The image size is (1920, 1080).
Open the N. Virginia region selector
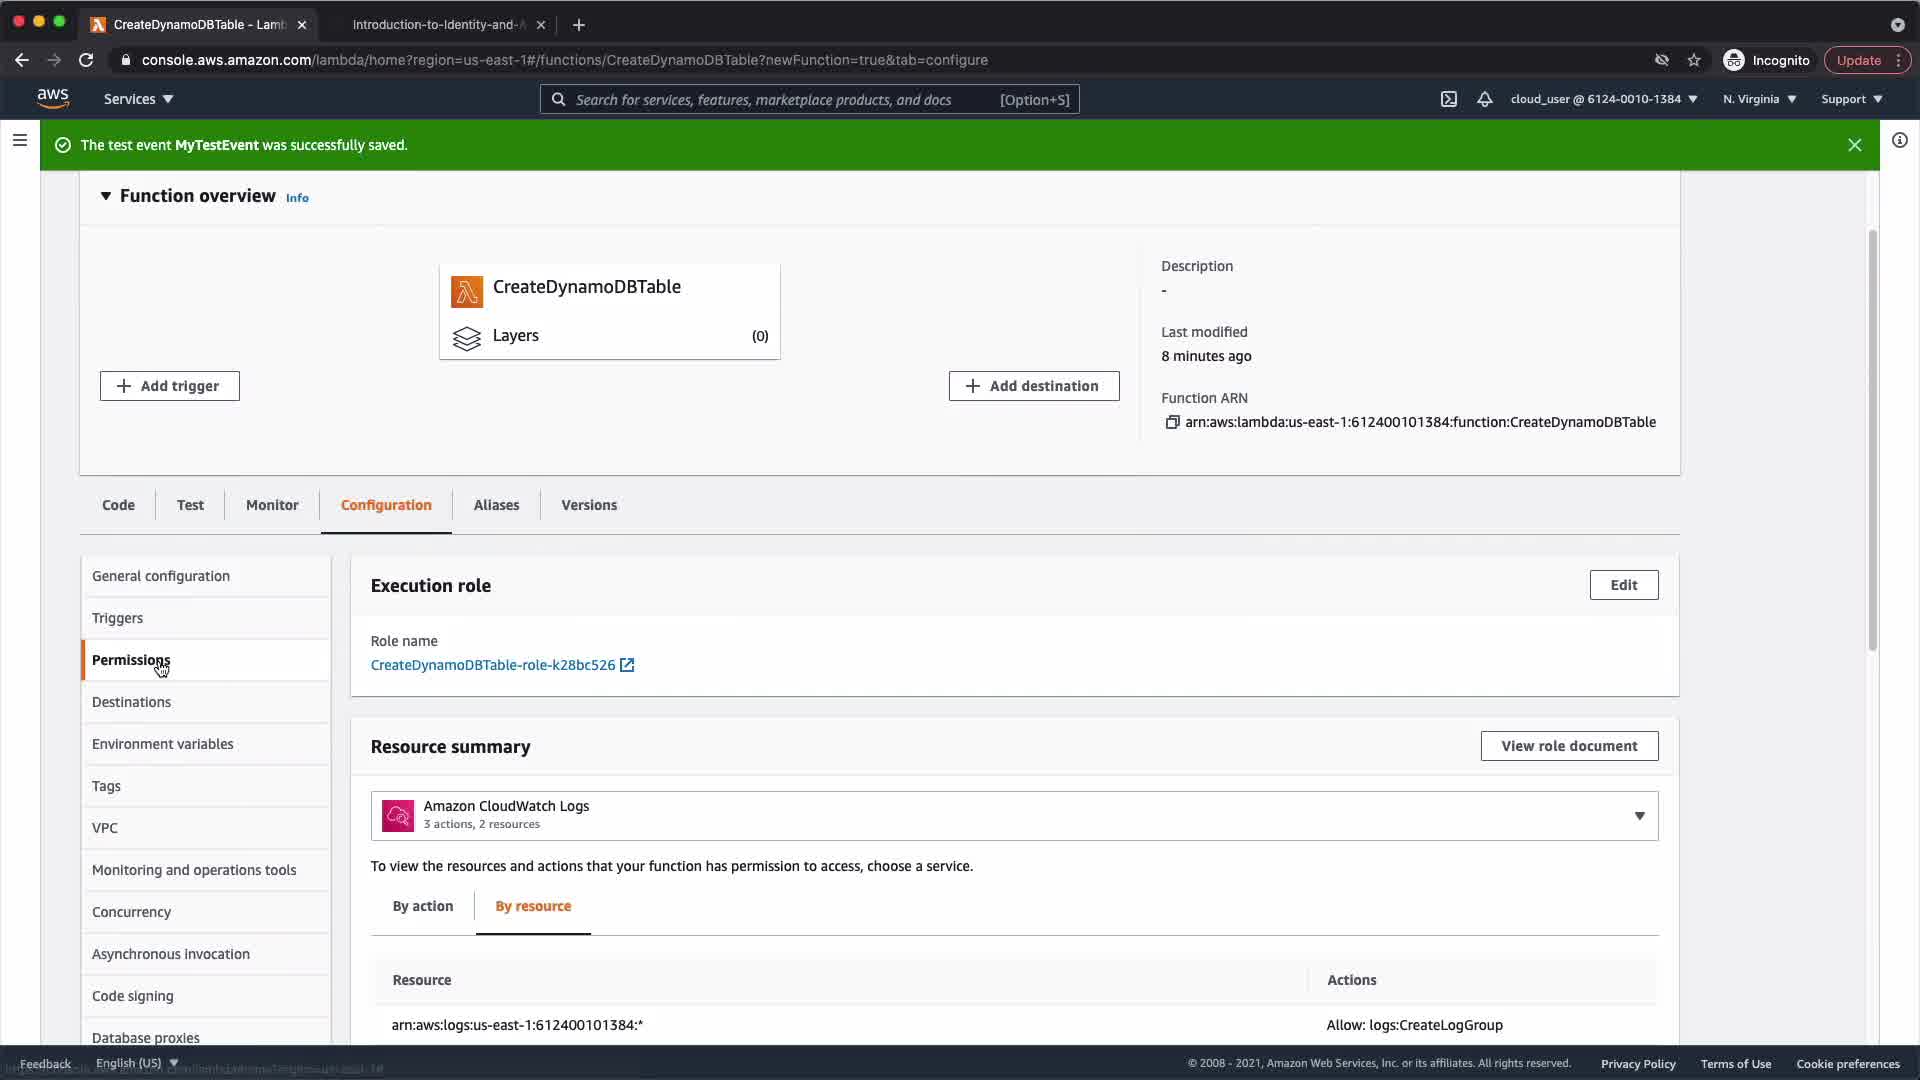(x=1759, y=99)
